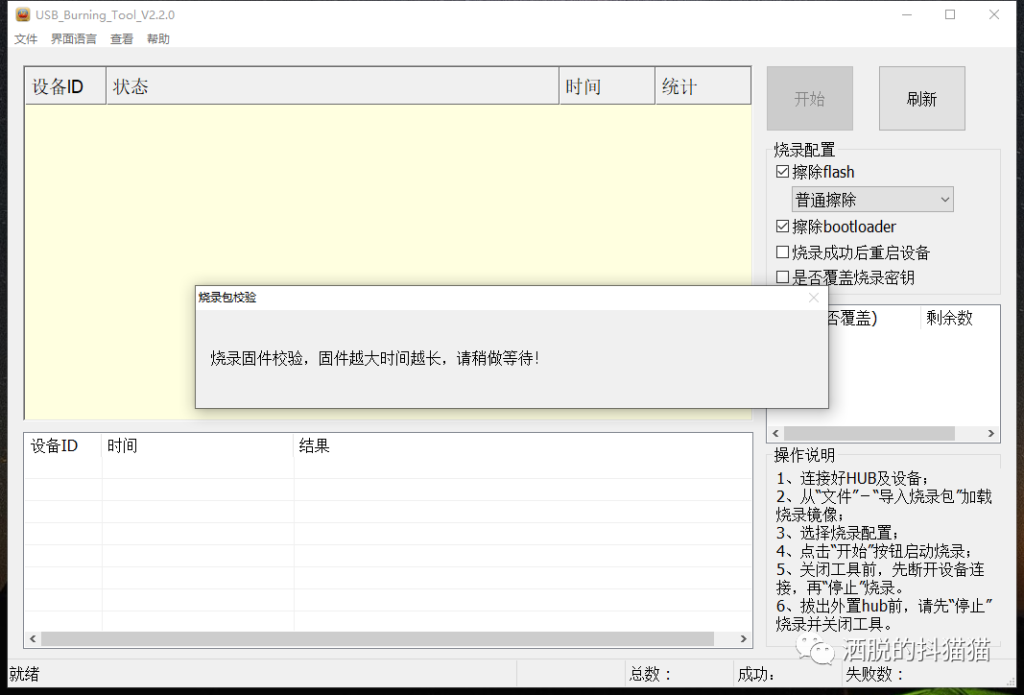Open the 普通擦除 erase mode dropdown
Image resolution: width=1024 pixels, height=695 pixels.
872,200
